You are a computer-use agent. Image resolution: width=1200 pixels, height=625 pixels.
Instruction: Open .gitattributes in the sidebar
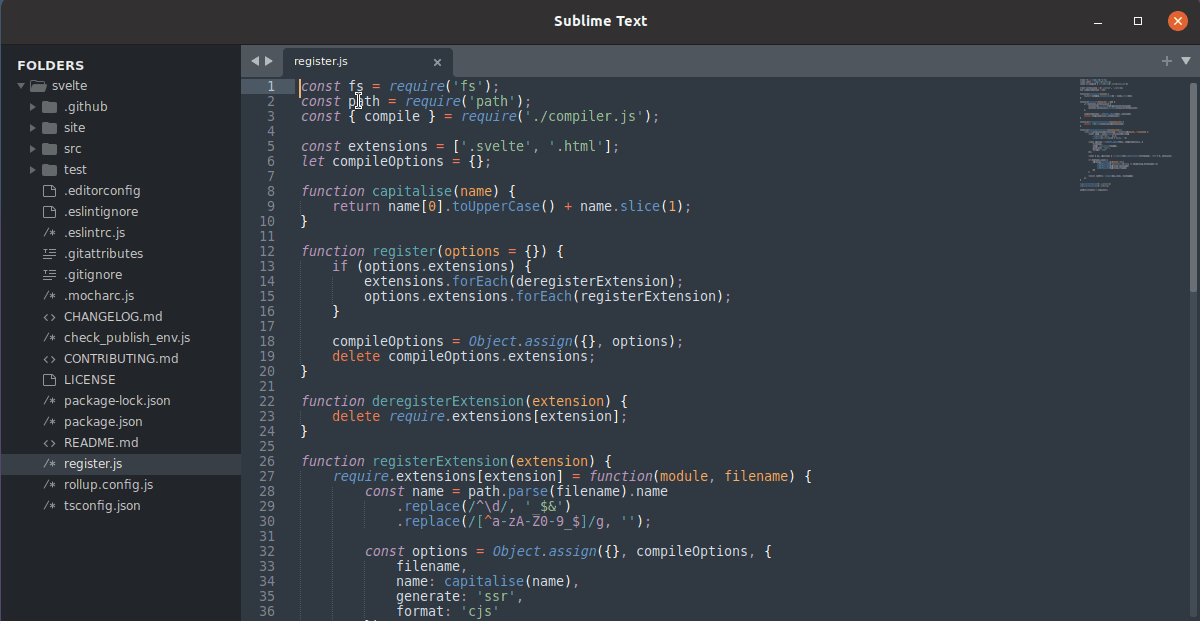pos(103,254)
